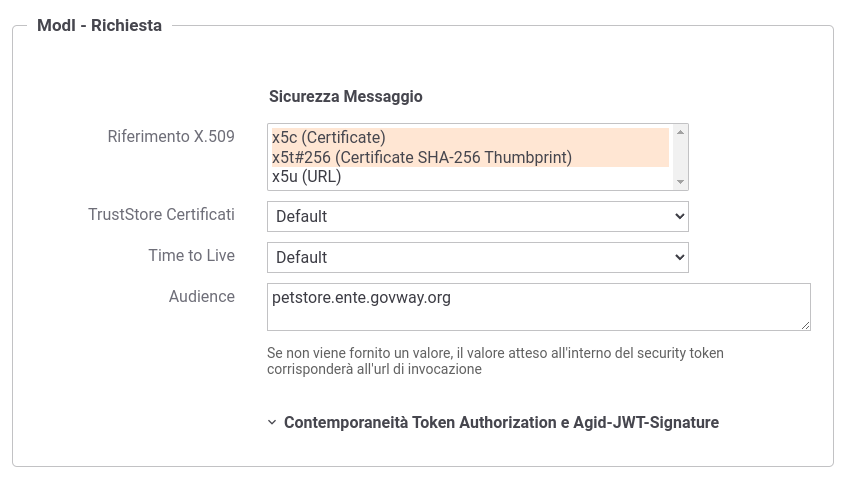Screen dimensions: 849x479
Task: Click the Audience textarea resize handle
Action: [805, 325]
